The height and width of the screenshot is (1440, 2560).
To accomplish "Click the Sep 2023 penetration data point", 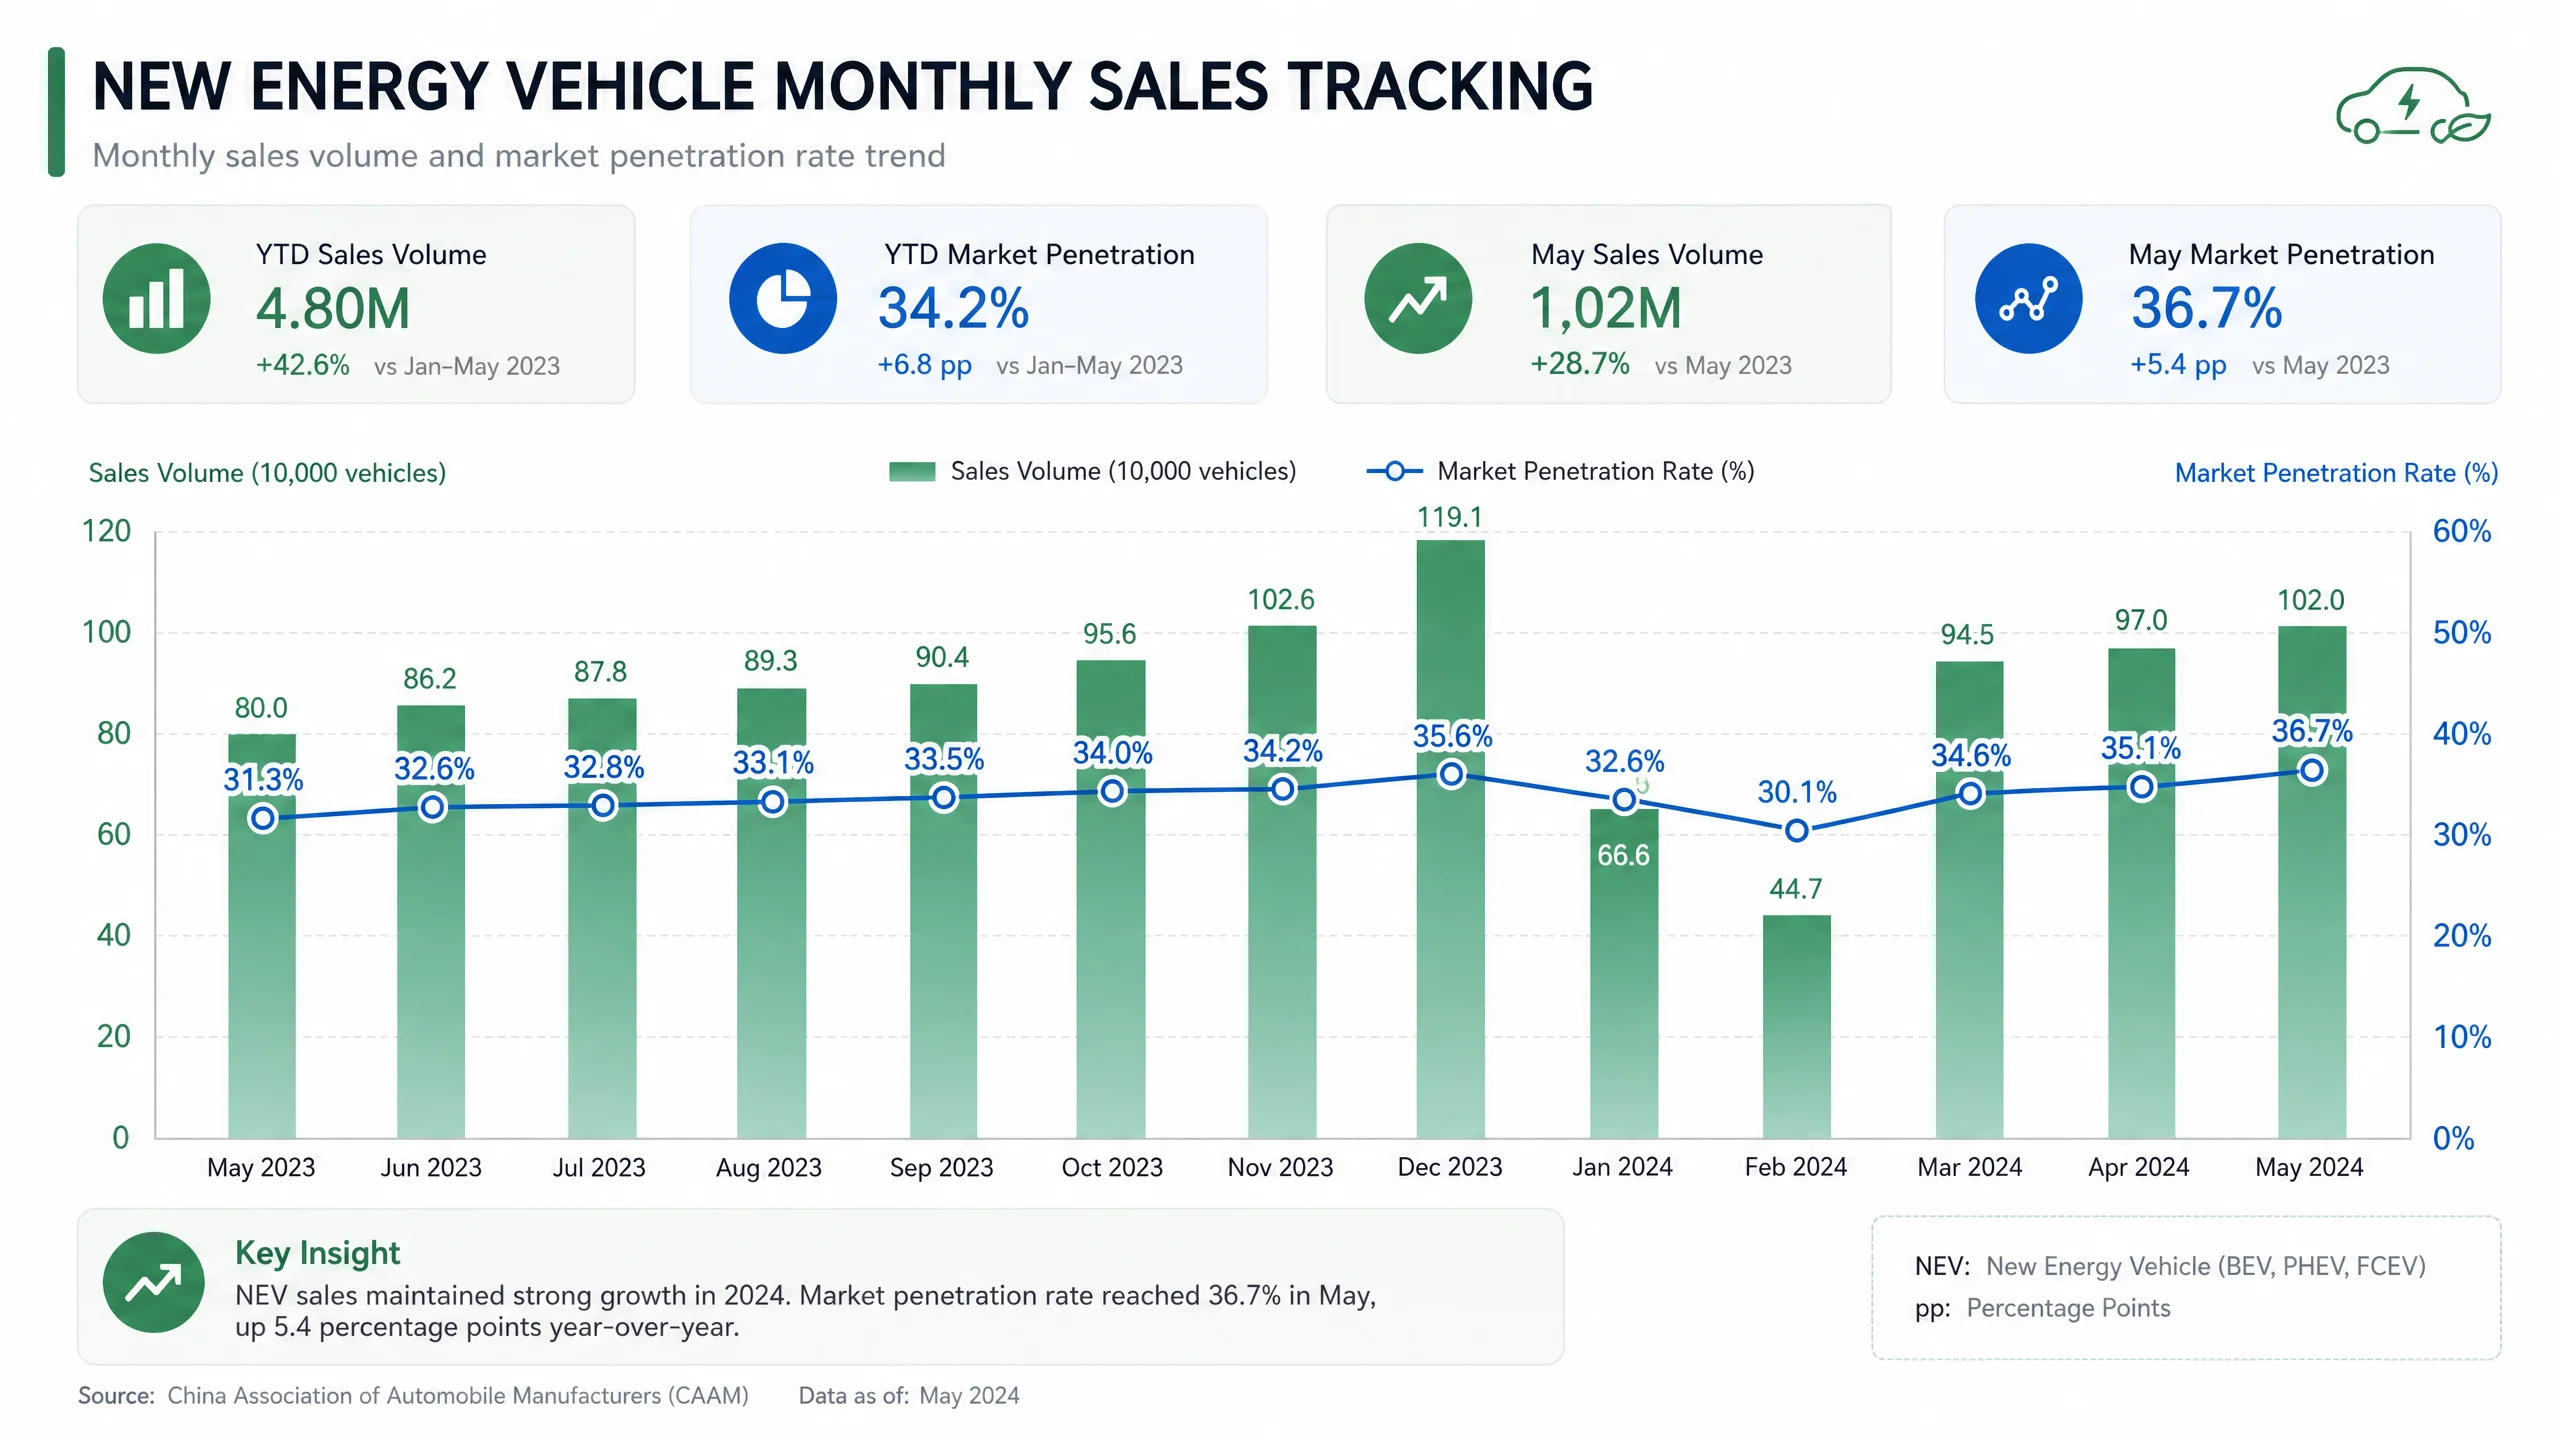I will (x=943, y=797).
